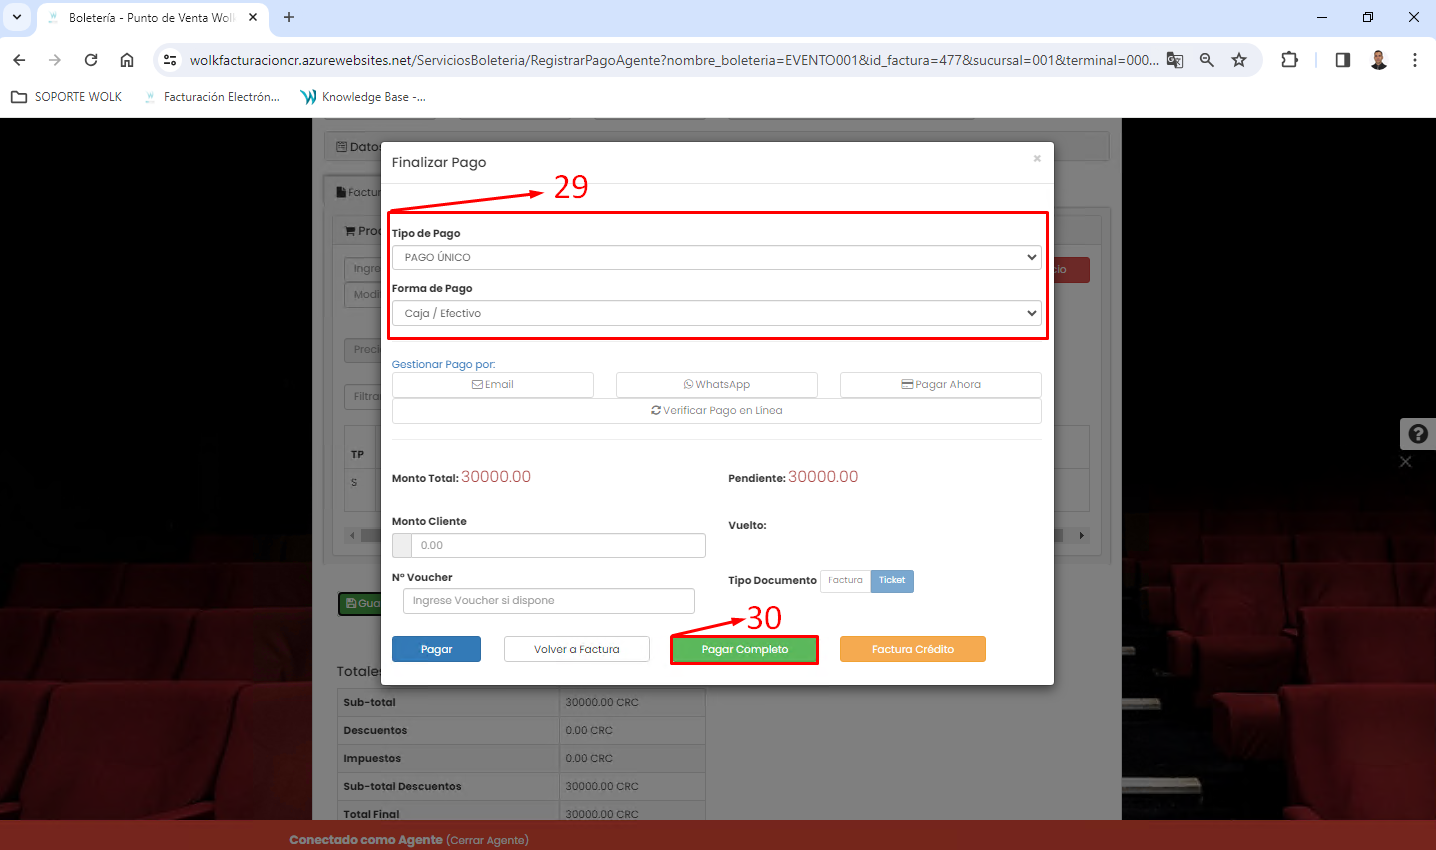Click the Pendiente 30000.00 value
The image size is (1436, 850).
tap(823, 477)
